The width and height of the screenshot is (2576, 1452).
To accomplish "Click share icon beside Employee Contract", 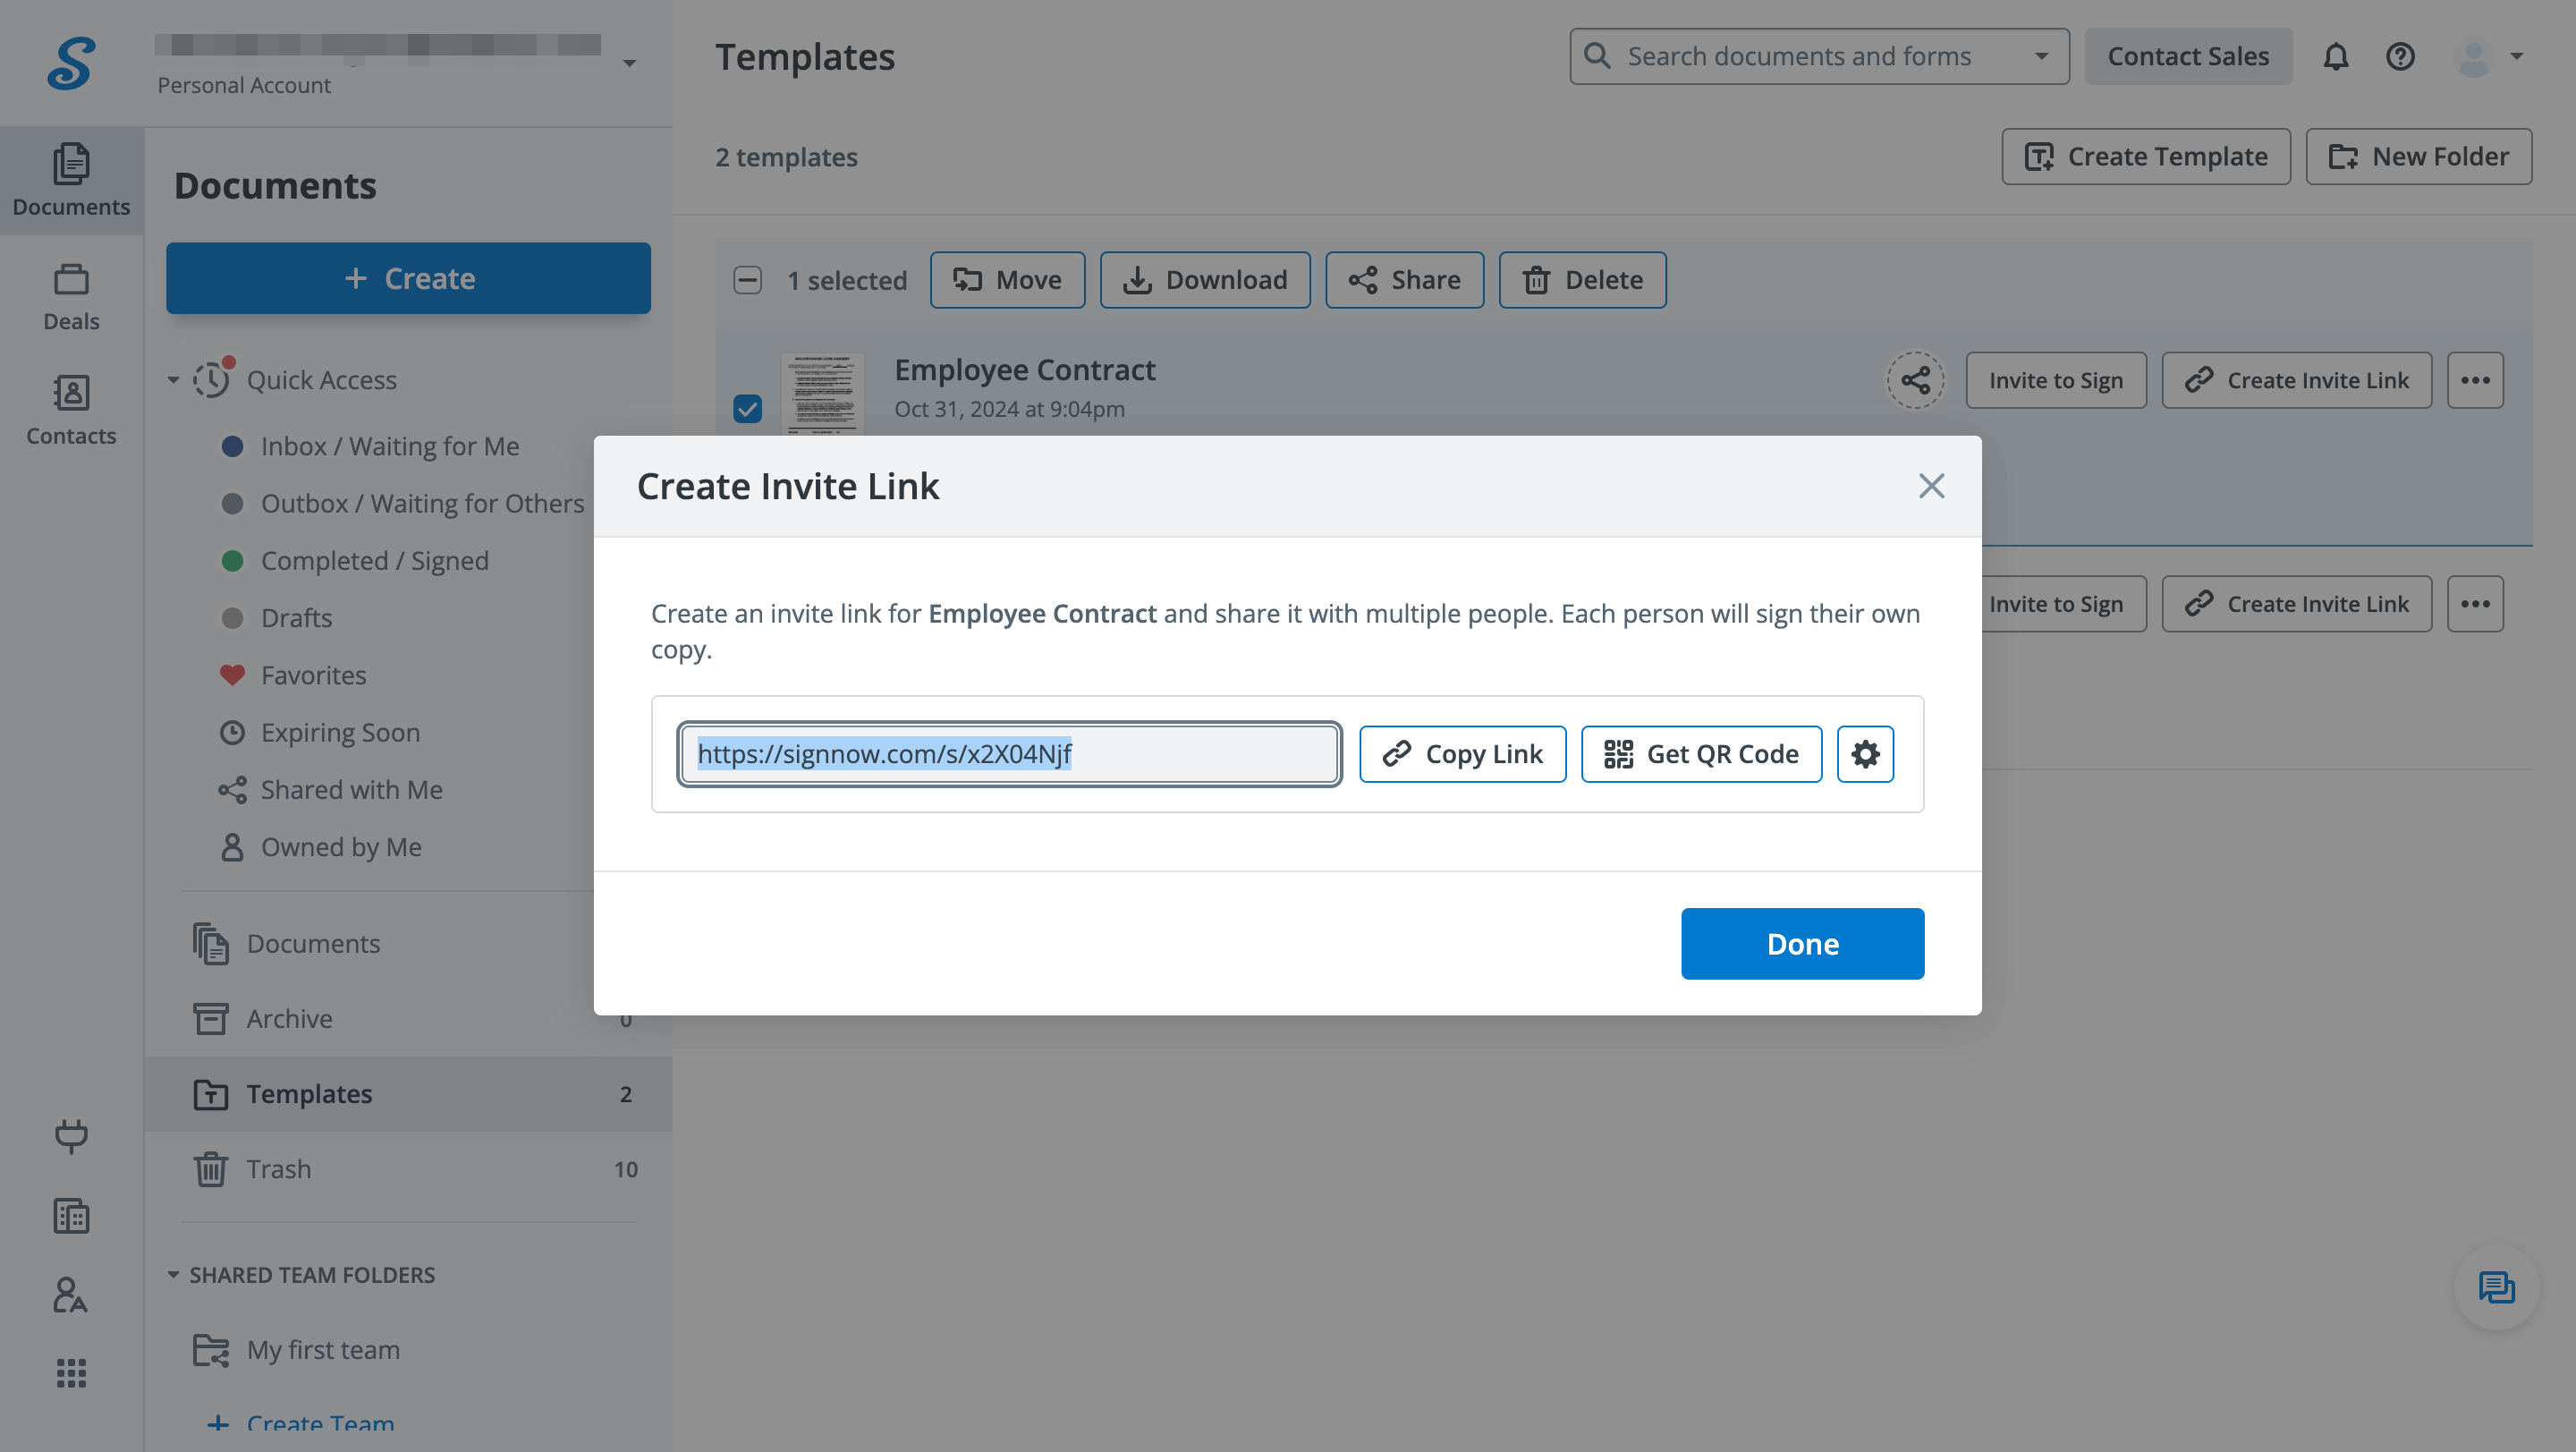I will (1915, 380).
